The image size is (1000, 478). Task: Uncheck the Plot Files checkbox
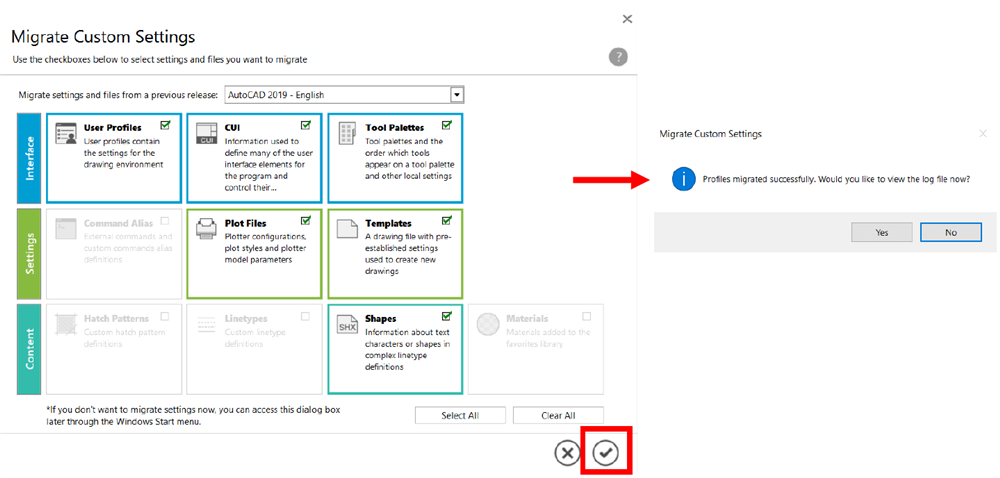point(305,221)
